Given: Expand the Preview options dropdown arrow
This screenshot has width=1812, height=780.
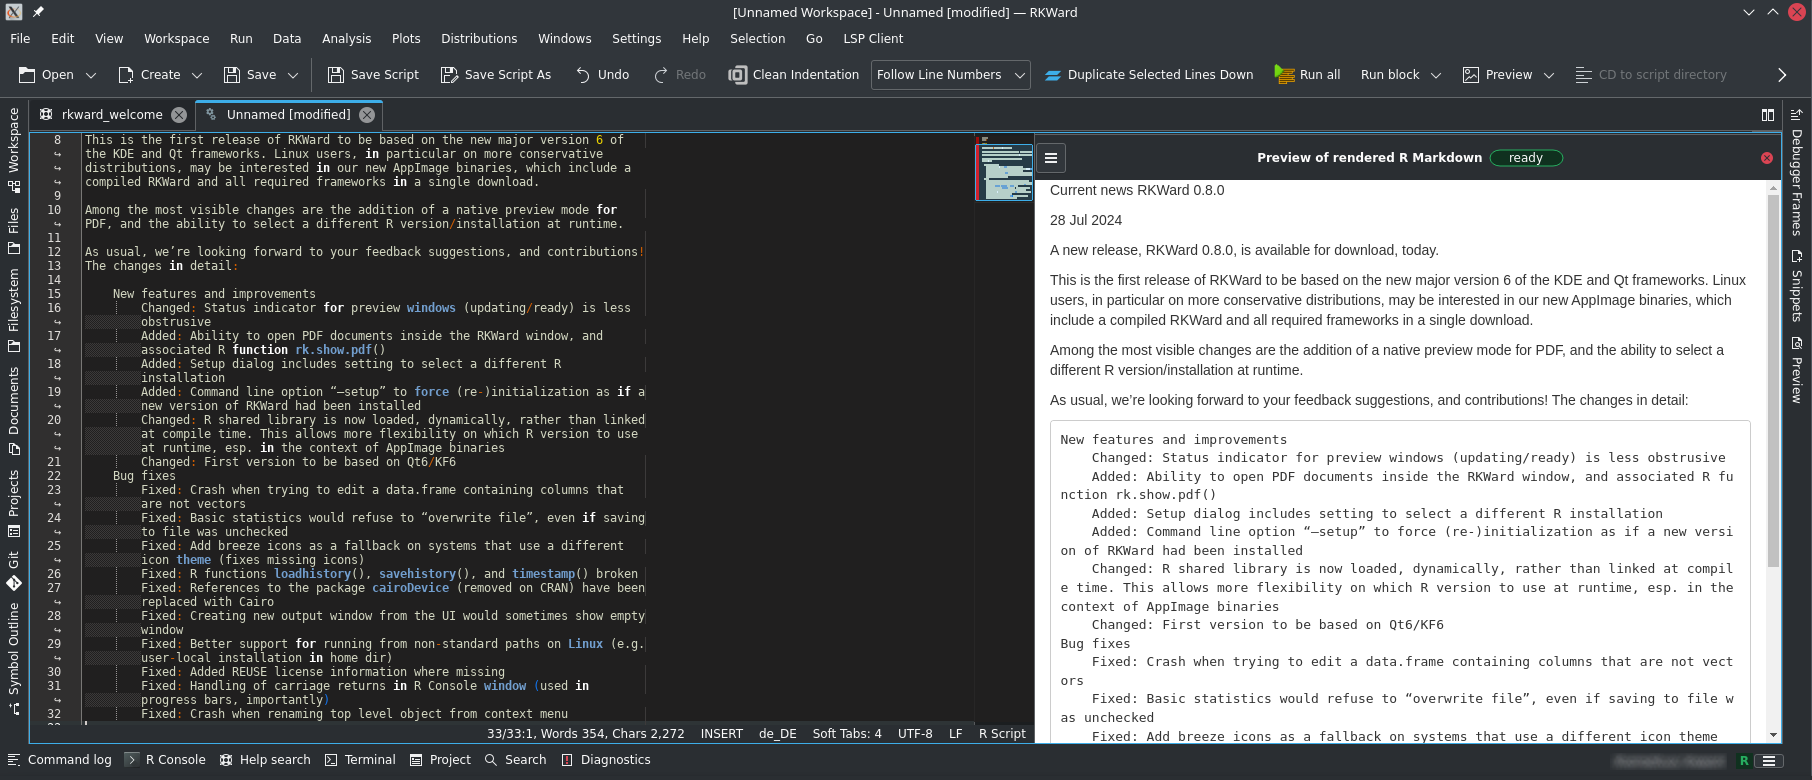Looking at the screenshot, I should [x=1549, y=75].
